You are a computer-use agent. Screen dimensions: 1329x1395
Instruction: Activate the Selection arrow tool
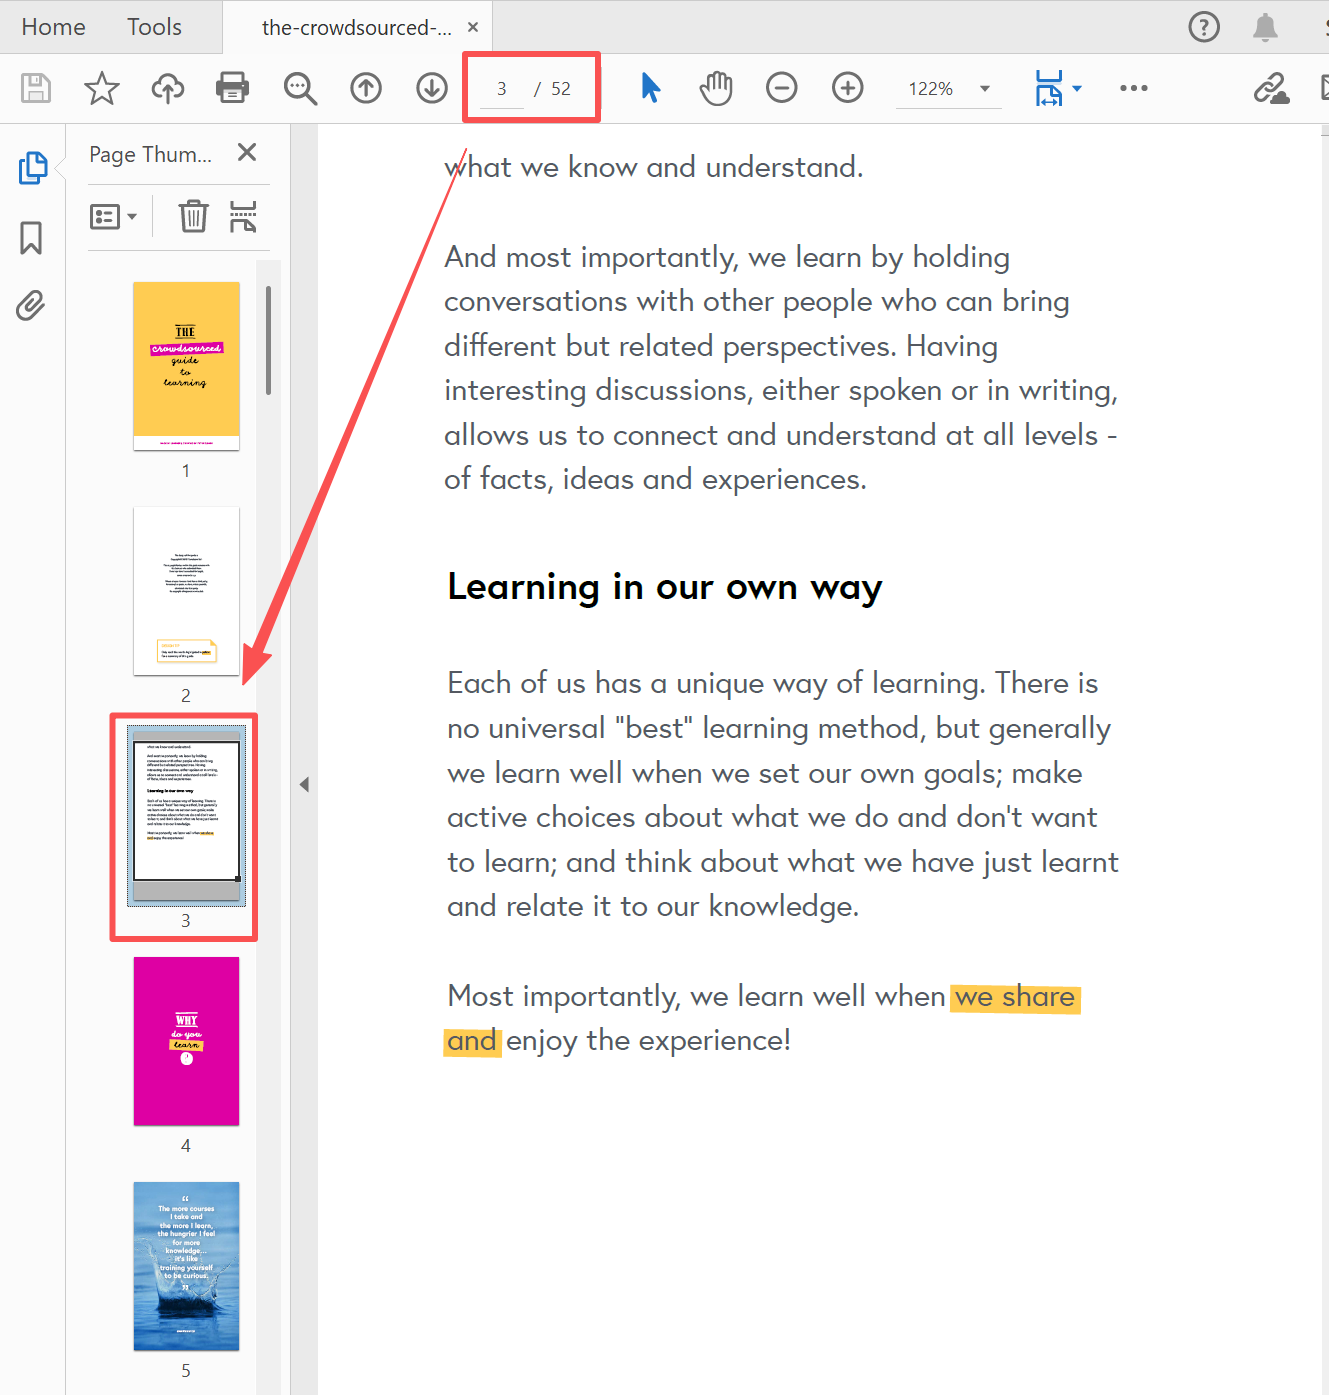[x=650, y=88]
